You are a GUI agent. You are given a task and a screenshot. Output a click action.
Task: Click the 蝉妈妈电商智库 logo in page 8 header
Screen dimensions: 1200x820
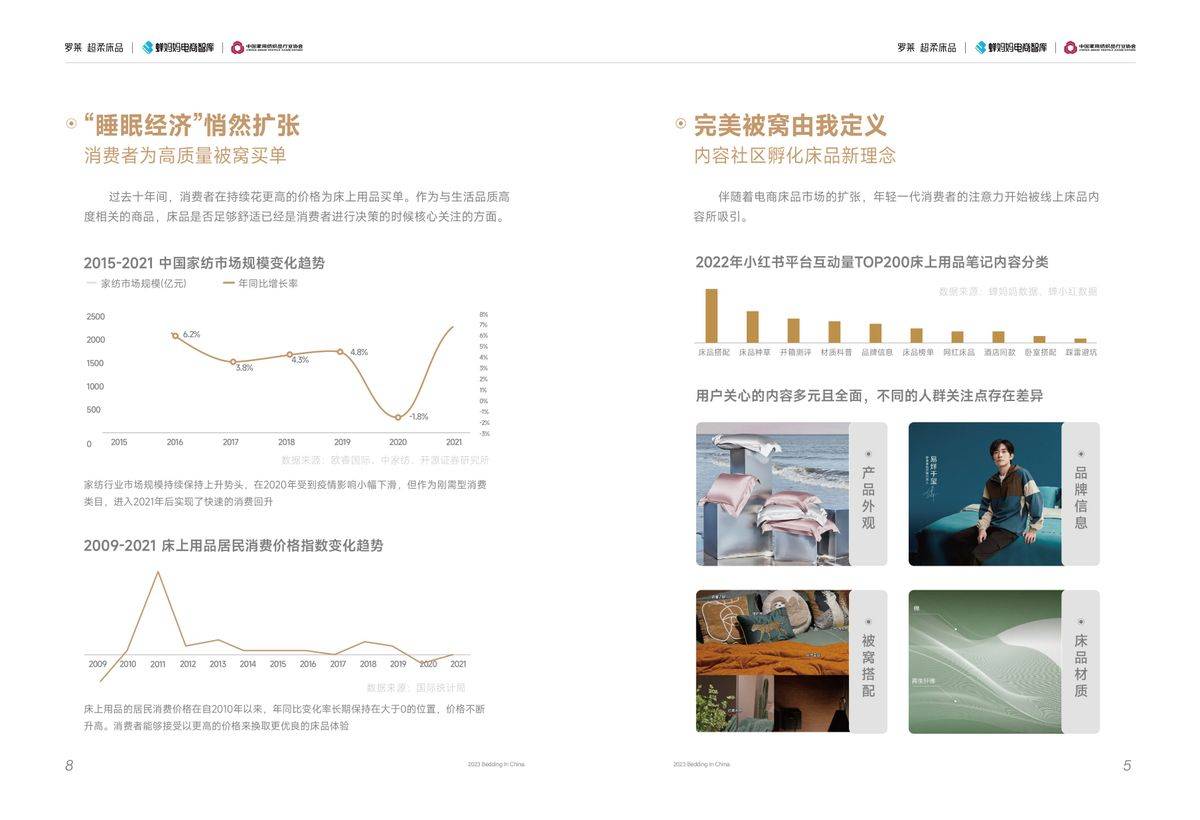point(178,47)
